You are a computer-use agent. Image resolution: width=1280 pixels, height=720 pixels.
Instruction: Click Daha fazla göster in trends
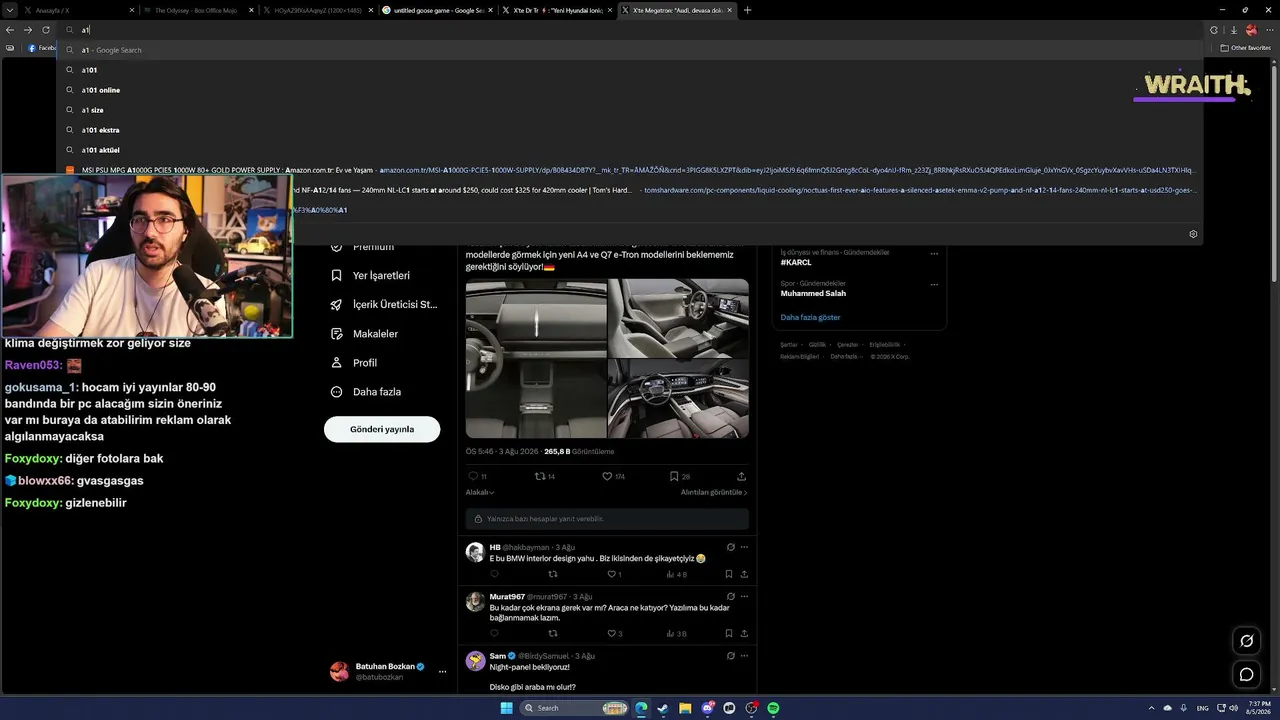pyautogui.click(x=810, y=317)
